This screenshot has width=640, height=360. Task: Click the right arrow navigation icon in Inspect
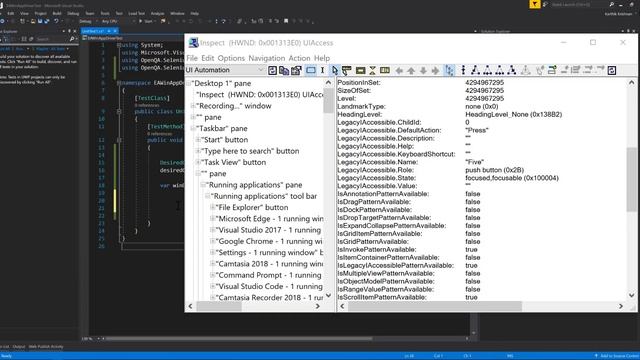point(436,71)
